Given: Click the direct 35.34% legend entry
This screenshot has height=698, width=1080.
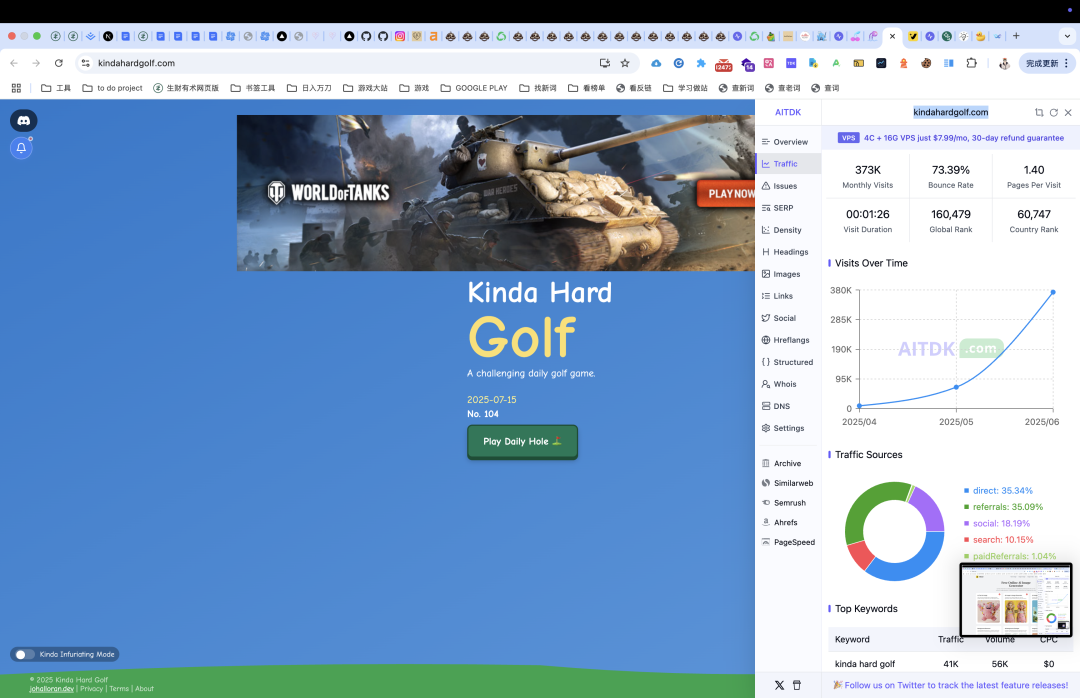Looking at the screenshot, I should 998,491.
